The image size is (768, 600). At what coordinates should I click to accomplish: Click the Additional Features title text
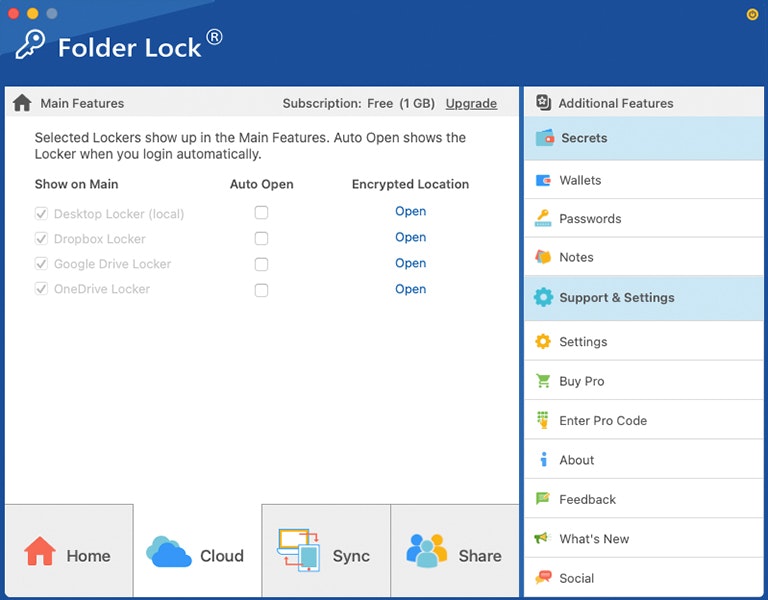point(616,103)
